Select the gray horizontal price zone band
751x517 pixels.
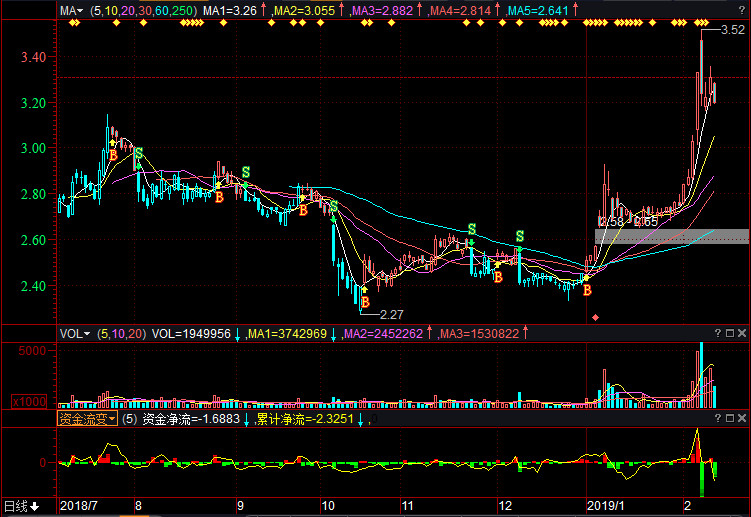[671, 236]
